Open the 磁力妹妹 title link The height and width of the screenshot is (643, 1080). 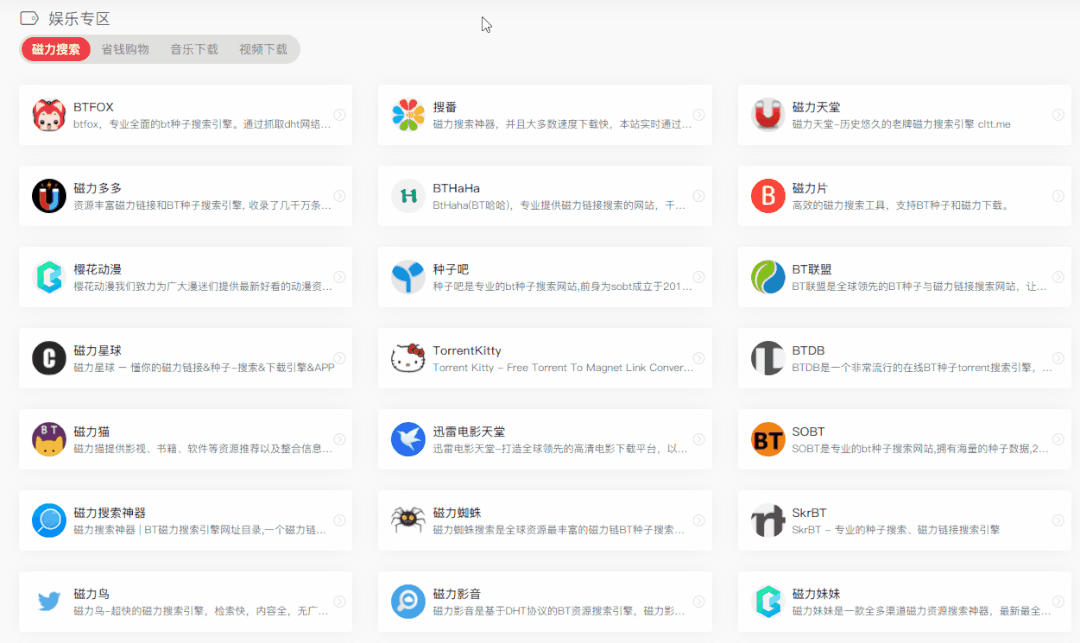point(816,595)
